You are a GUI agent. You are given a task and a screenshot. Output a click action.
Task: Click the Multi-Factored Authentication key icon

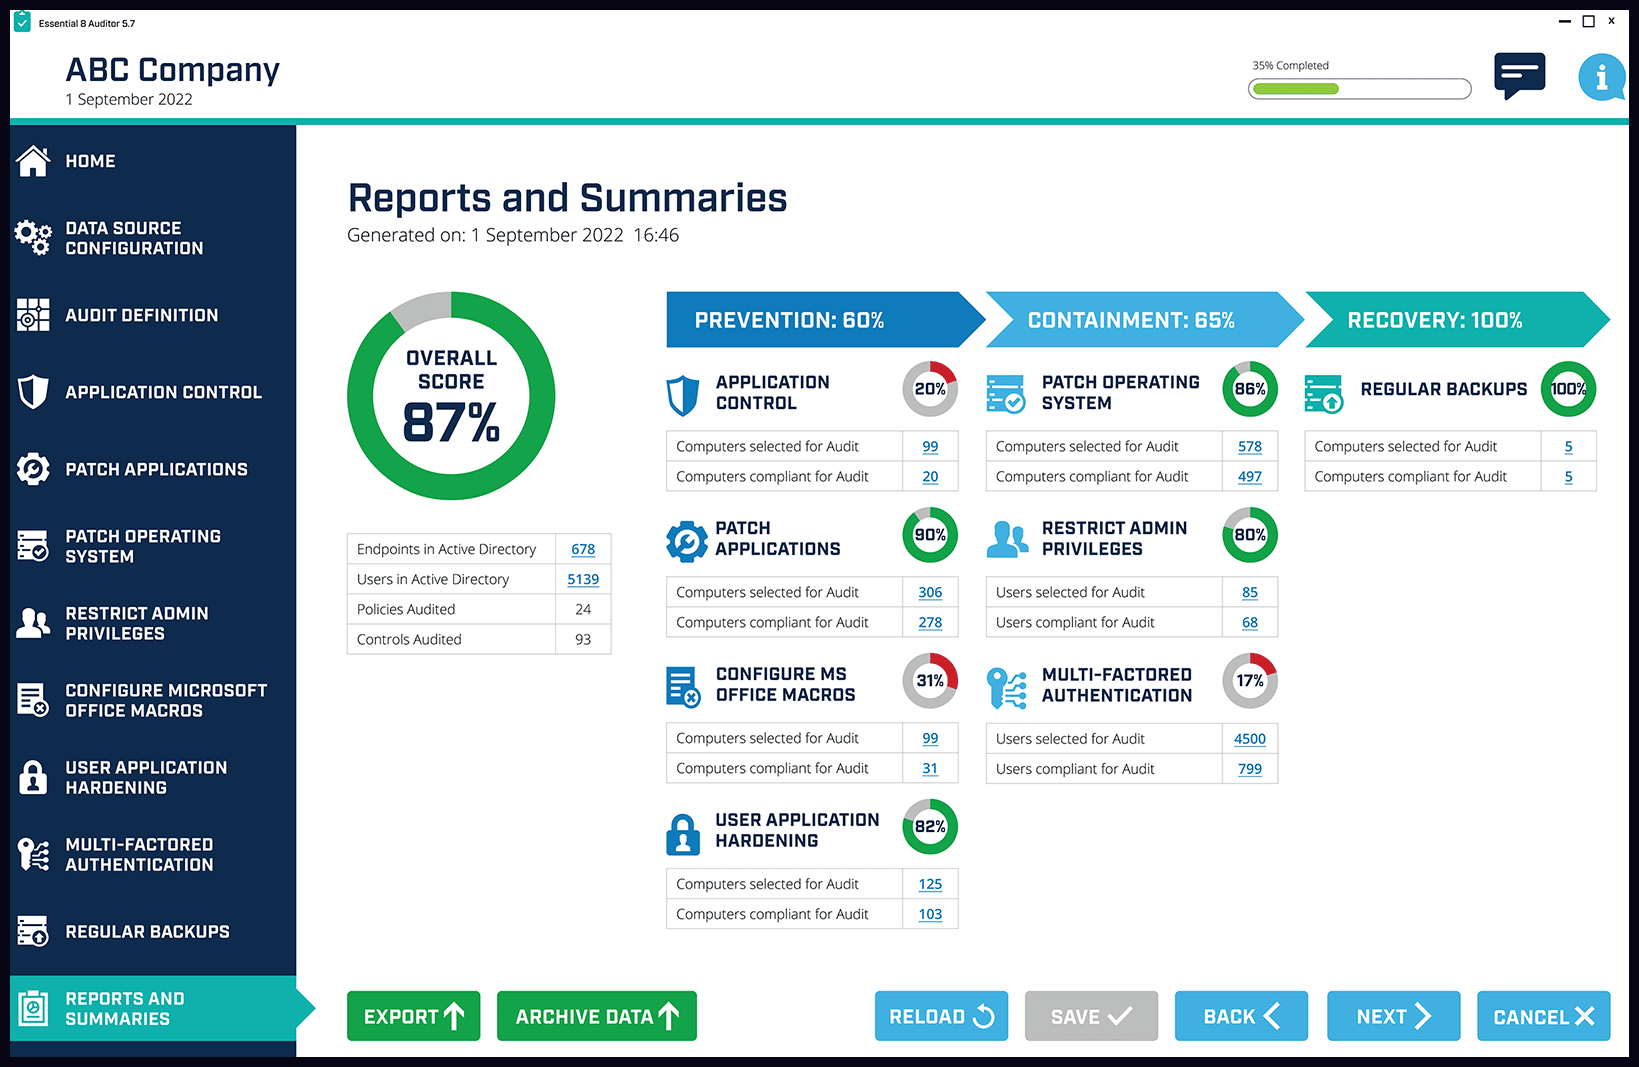[x=33, y=854]
